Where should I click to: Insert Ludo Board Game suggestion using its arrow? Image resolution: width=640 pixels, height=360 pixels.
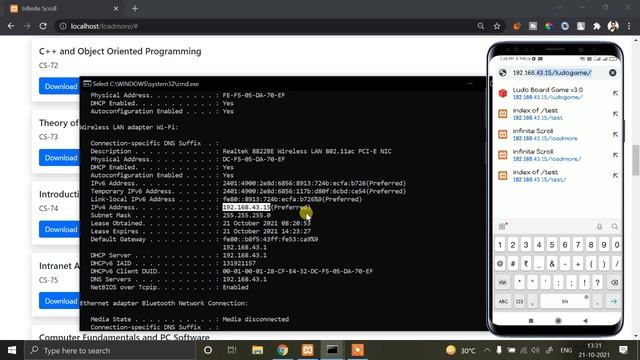(615, 93)
